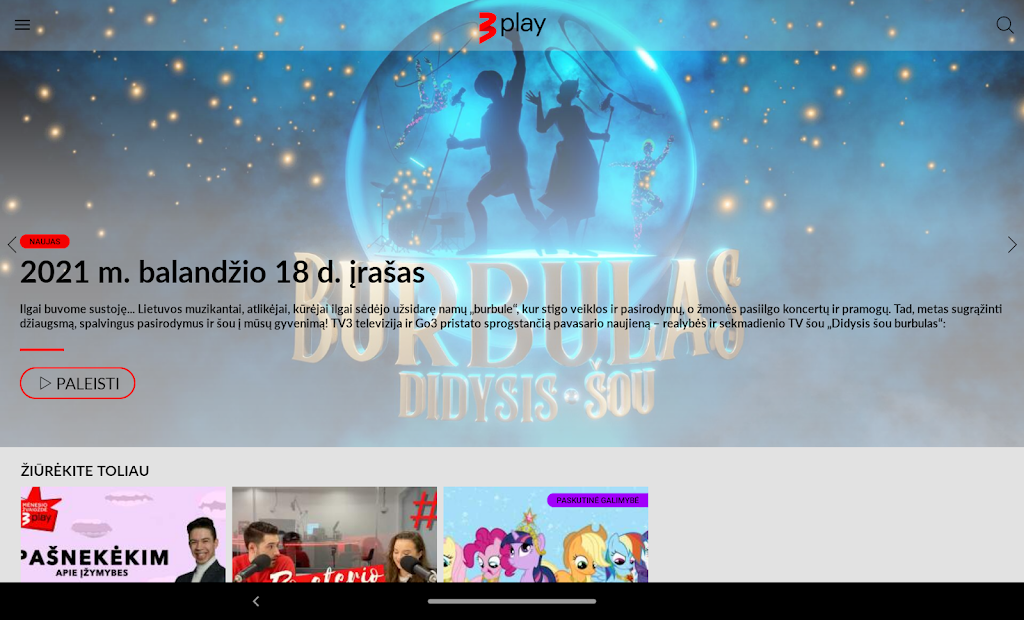
Task: Open the radio studio show thumbnail
Action: (334, 535)
